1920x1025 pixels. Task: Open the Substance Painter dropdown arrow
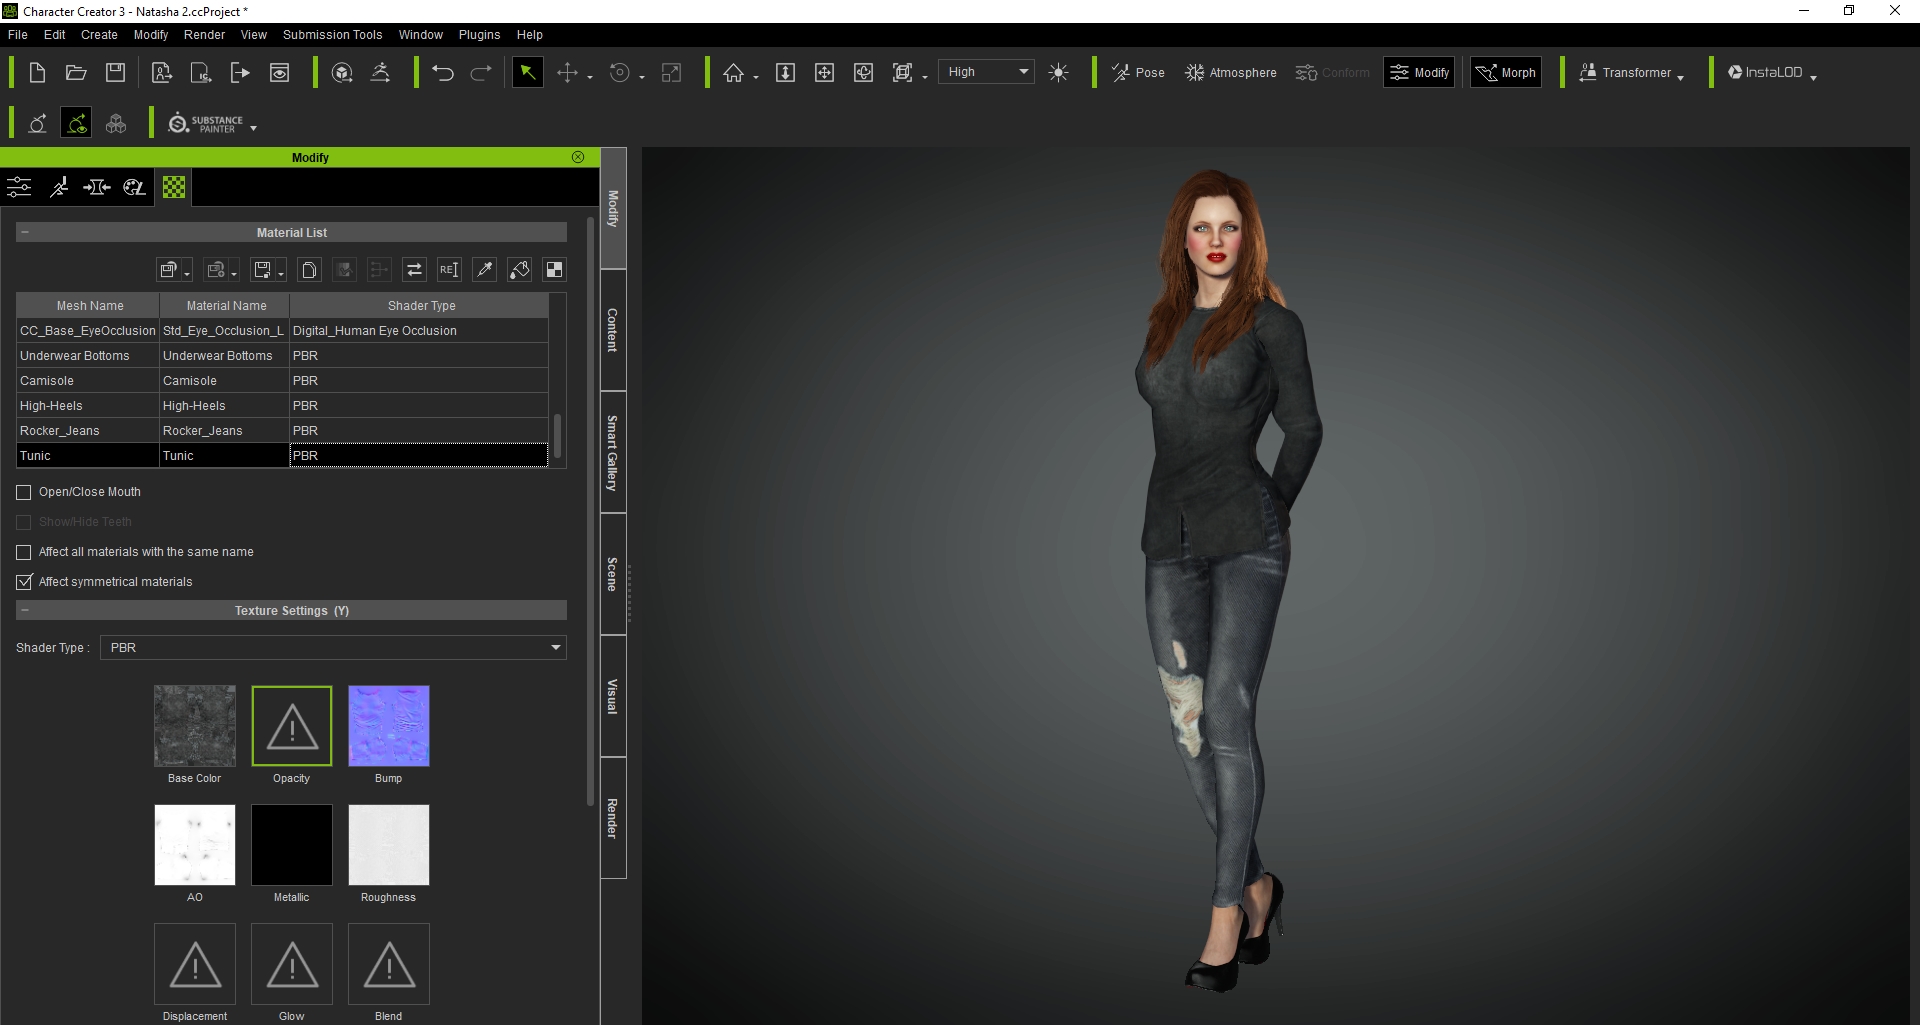253,128
